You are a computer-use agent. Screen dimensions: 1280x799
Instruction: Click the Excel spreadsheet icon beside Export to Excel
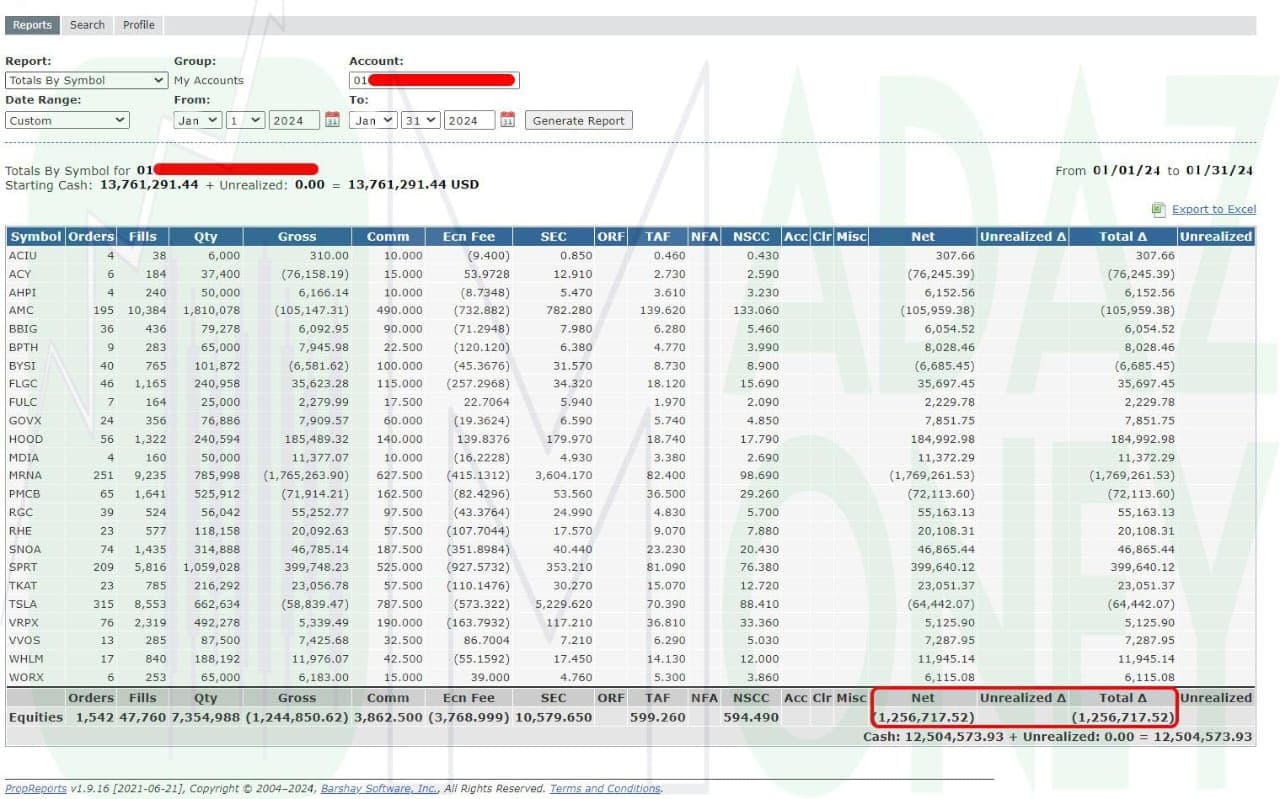[1157, 208]
